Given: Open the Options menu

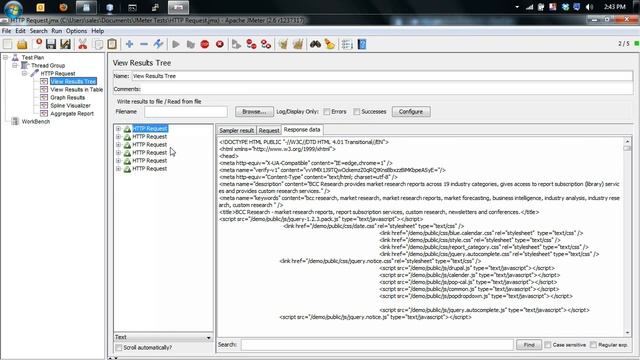Looking at the screenshot, I should coord(76,31).
